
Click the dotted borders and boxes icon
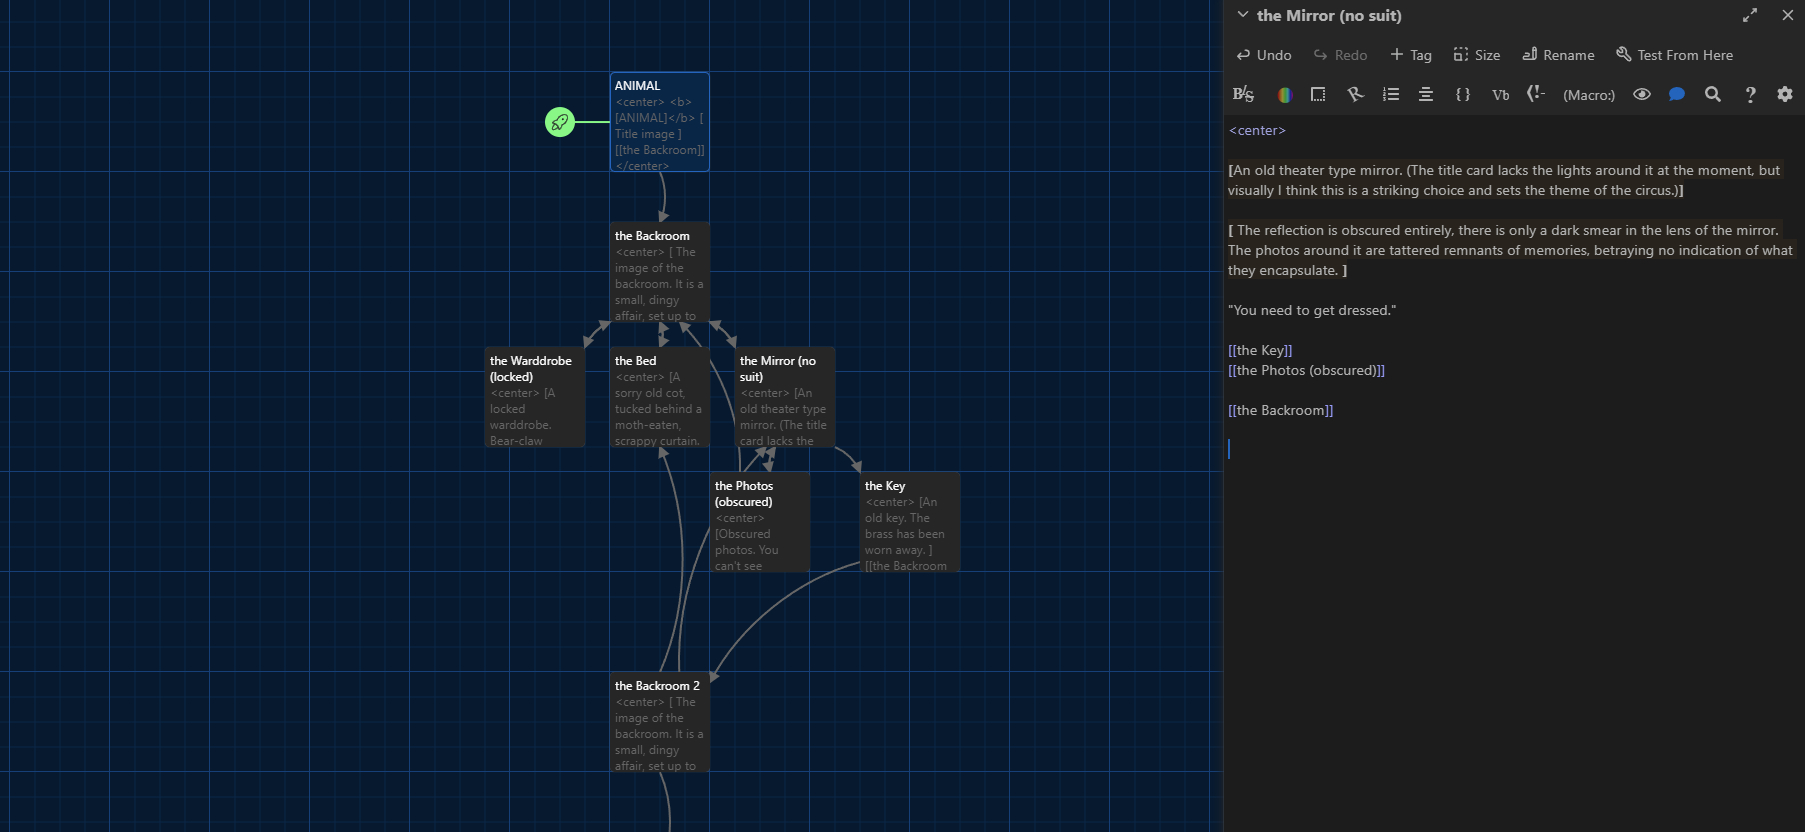click(1318, 94)
